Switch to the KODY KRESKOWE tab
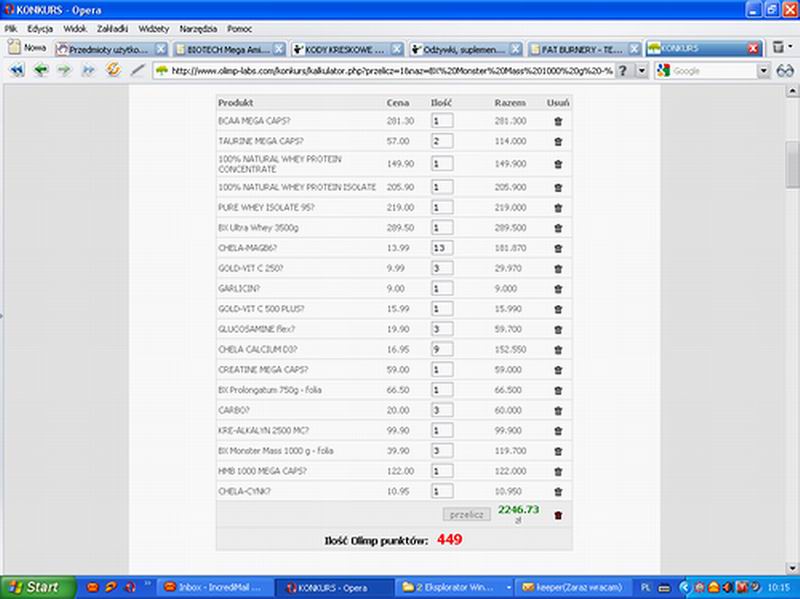Viewport: 800px width, 599px height. pos(347,49)
